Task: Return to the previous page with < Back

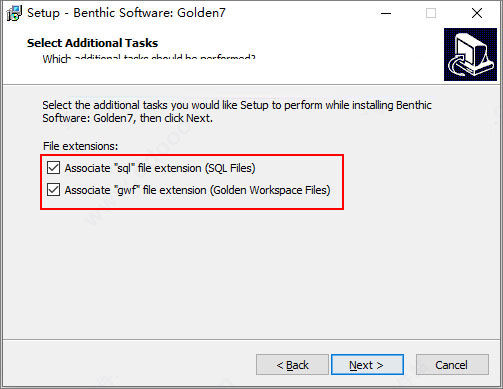Action: [x=292, y=365]
